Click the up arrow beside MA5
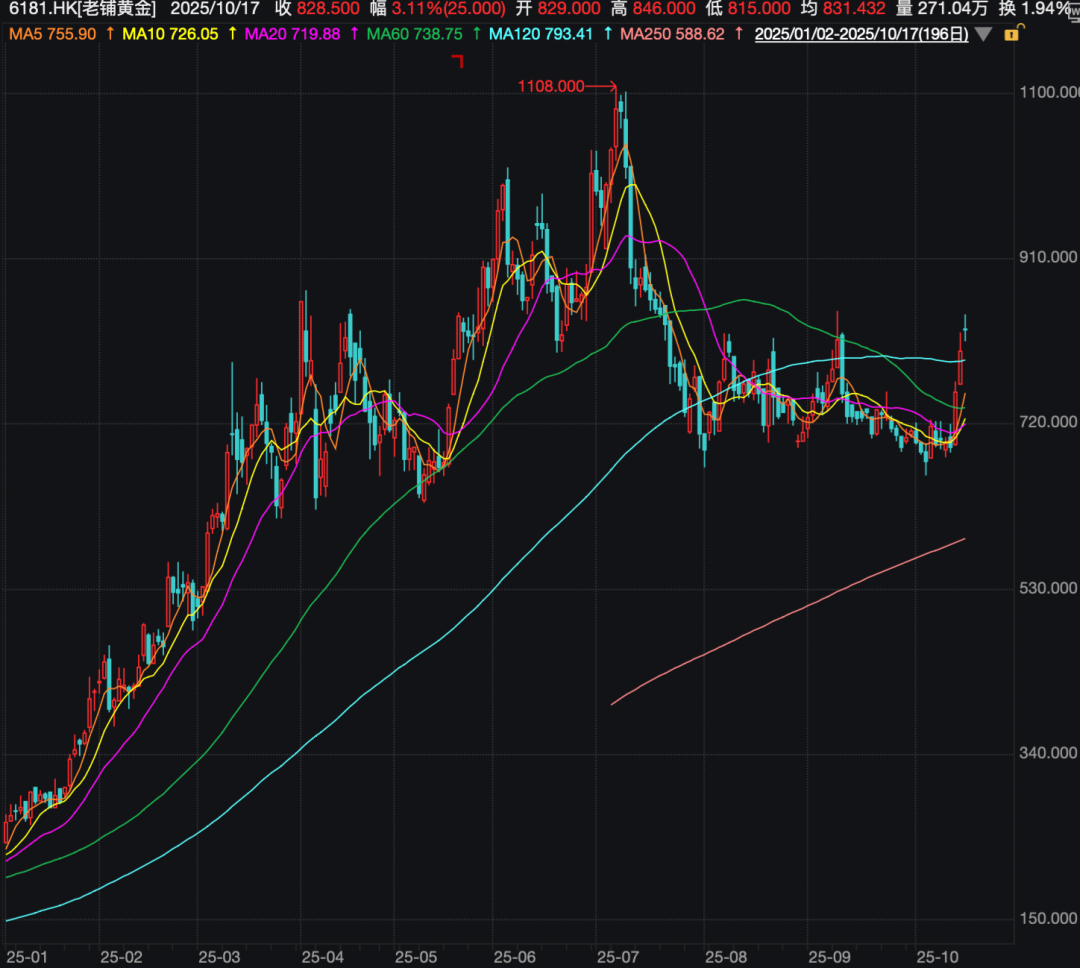This screenshot has width=1080, height=968. point(109,34)
